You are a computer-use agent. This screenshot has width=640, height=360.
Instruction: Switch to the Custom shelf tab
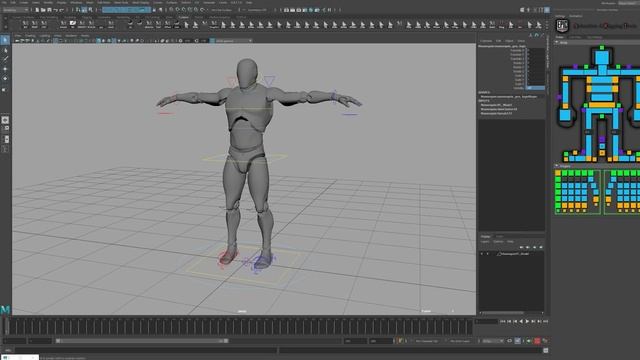point(183,17)
